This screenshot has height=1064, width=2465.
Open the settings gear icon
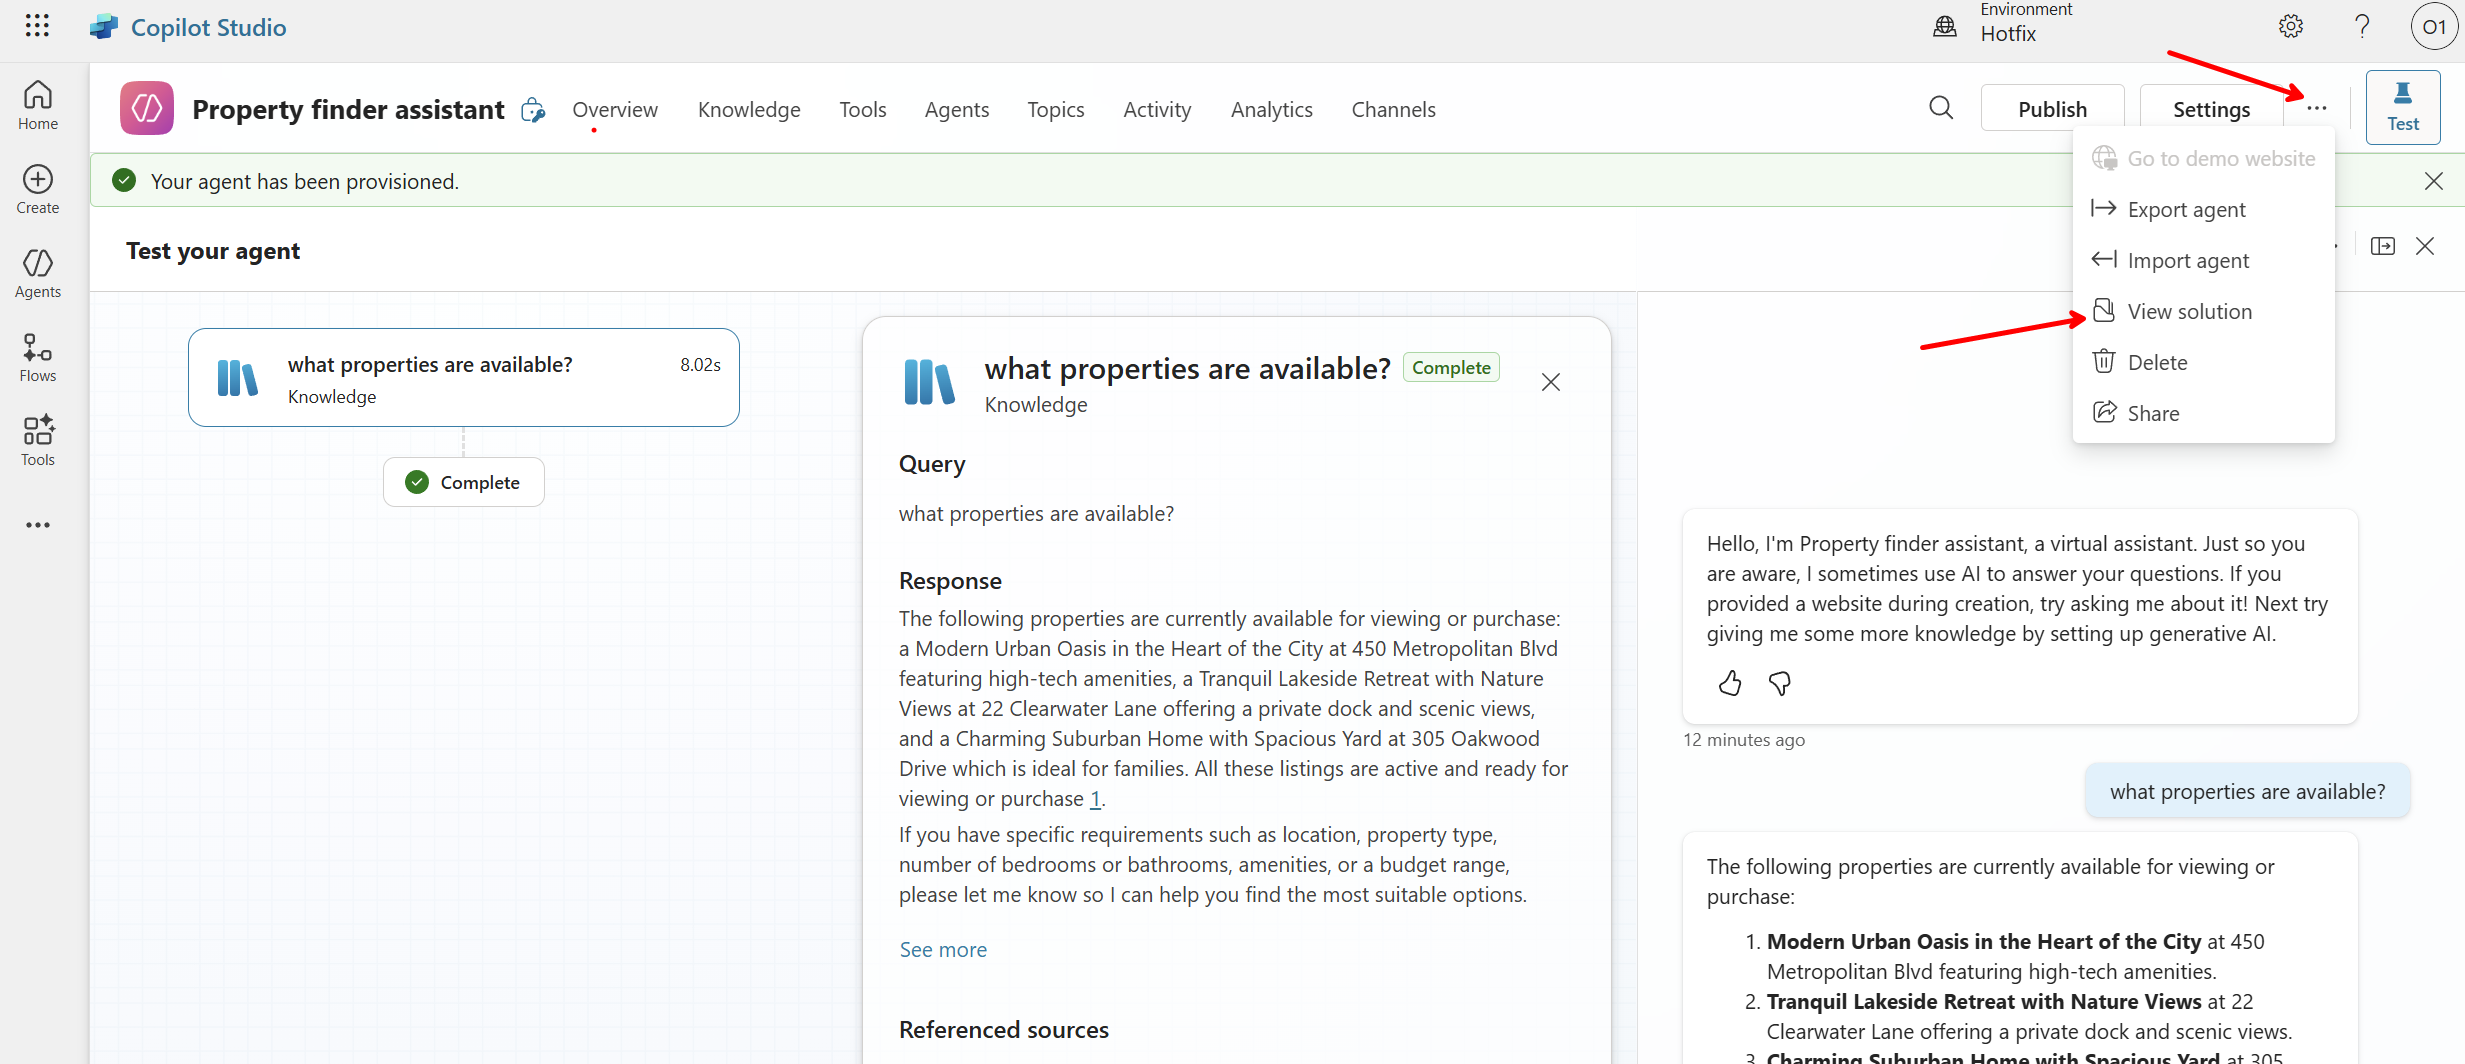(2290, 27)
